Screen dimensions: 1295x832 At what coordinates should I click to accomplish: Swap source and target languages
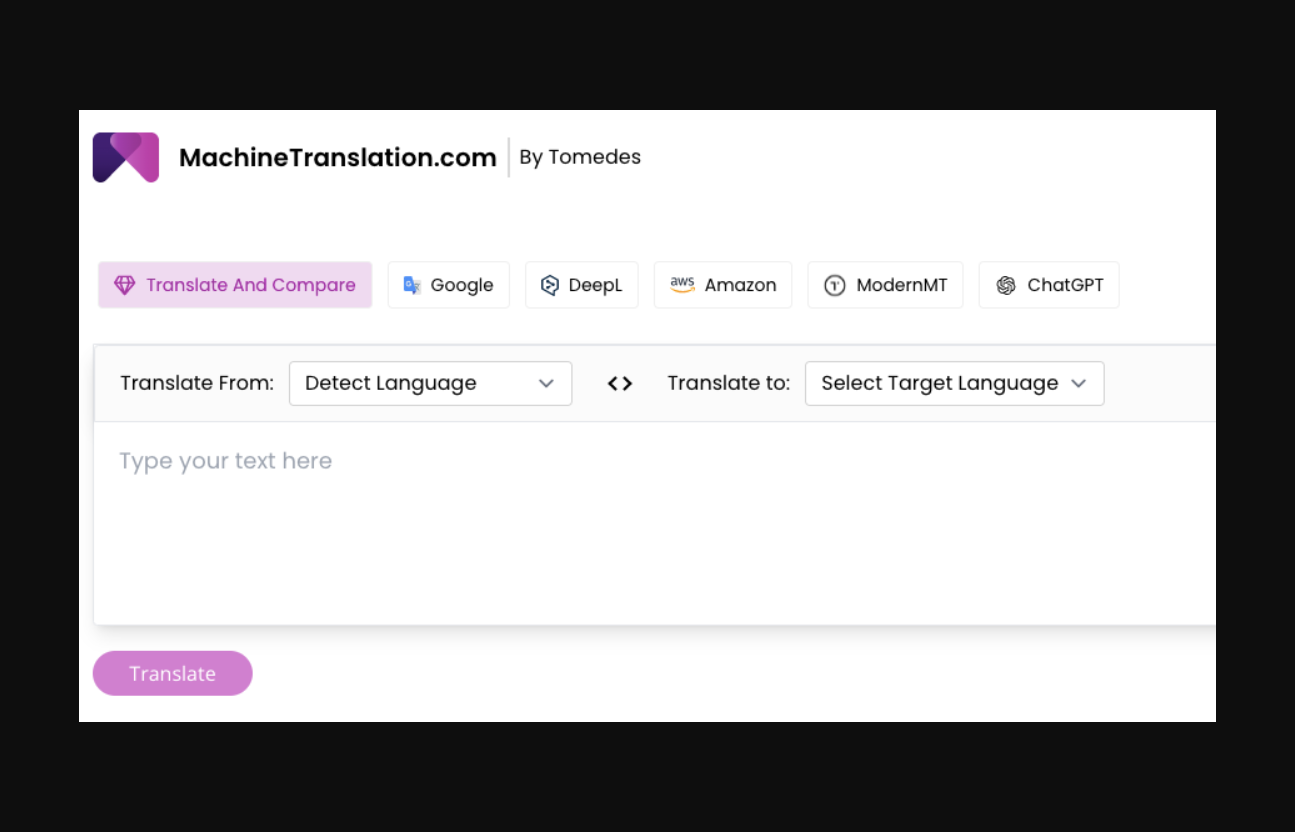tap(620, 384)
